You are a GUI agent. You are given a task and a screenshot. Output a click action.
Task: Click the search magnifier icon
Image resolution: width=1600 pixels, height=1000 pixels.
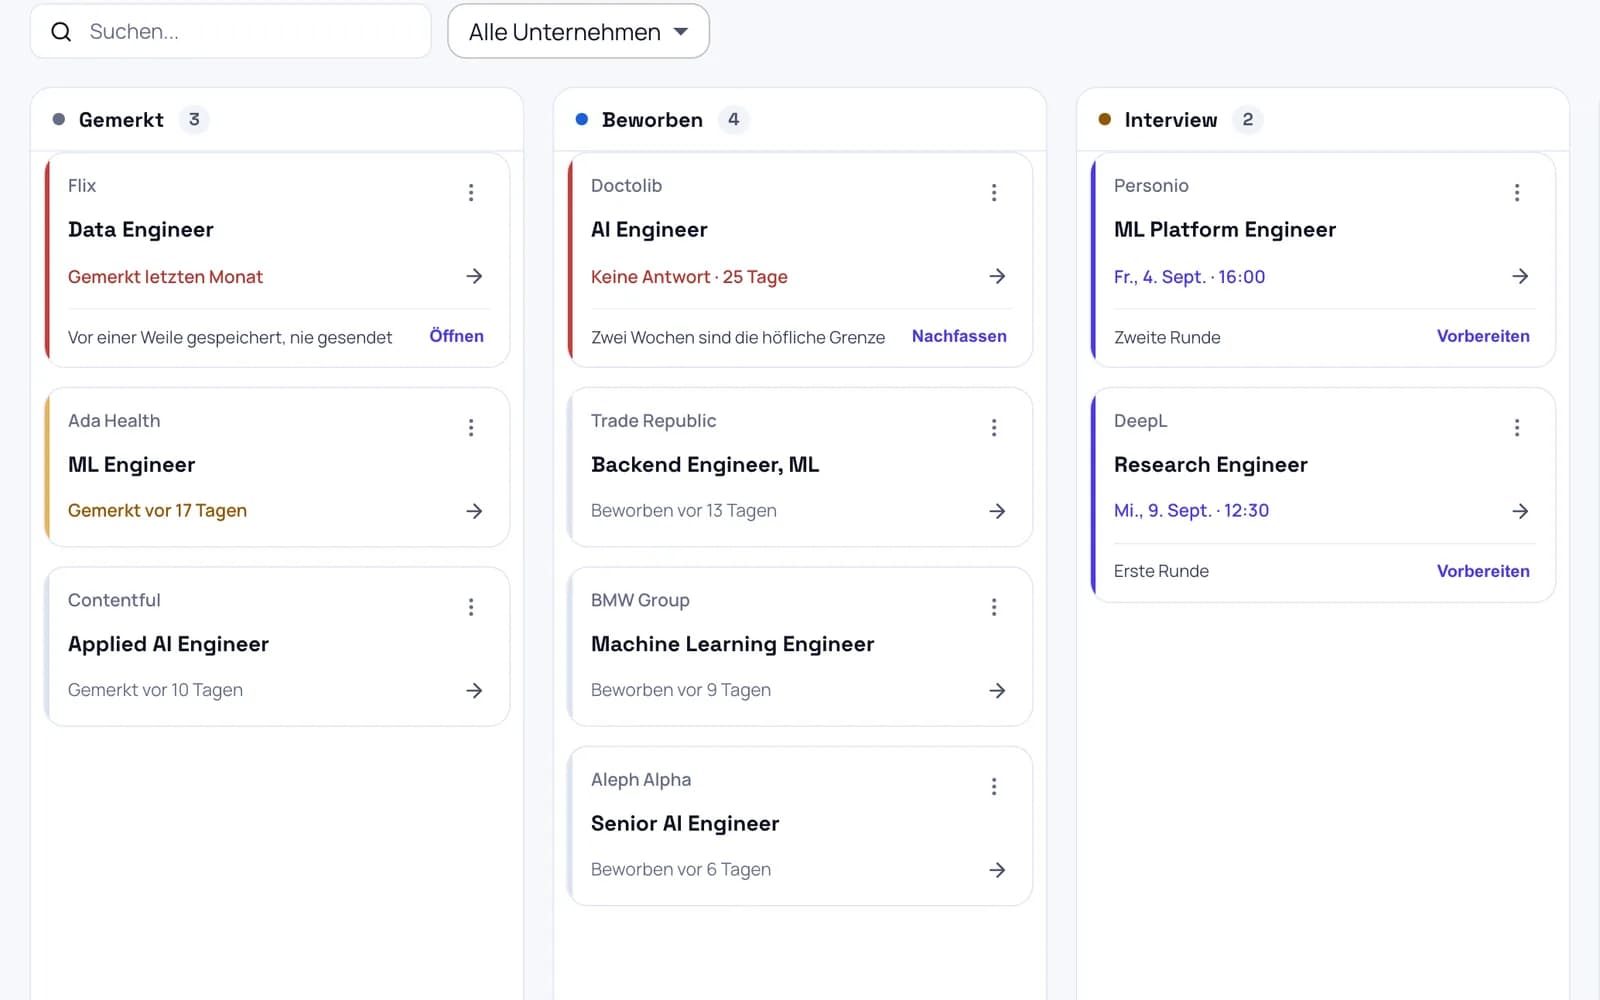coord(61,32)
